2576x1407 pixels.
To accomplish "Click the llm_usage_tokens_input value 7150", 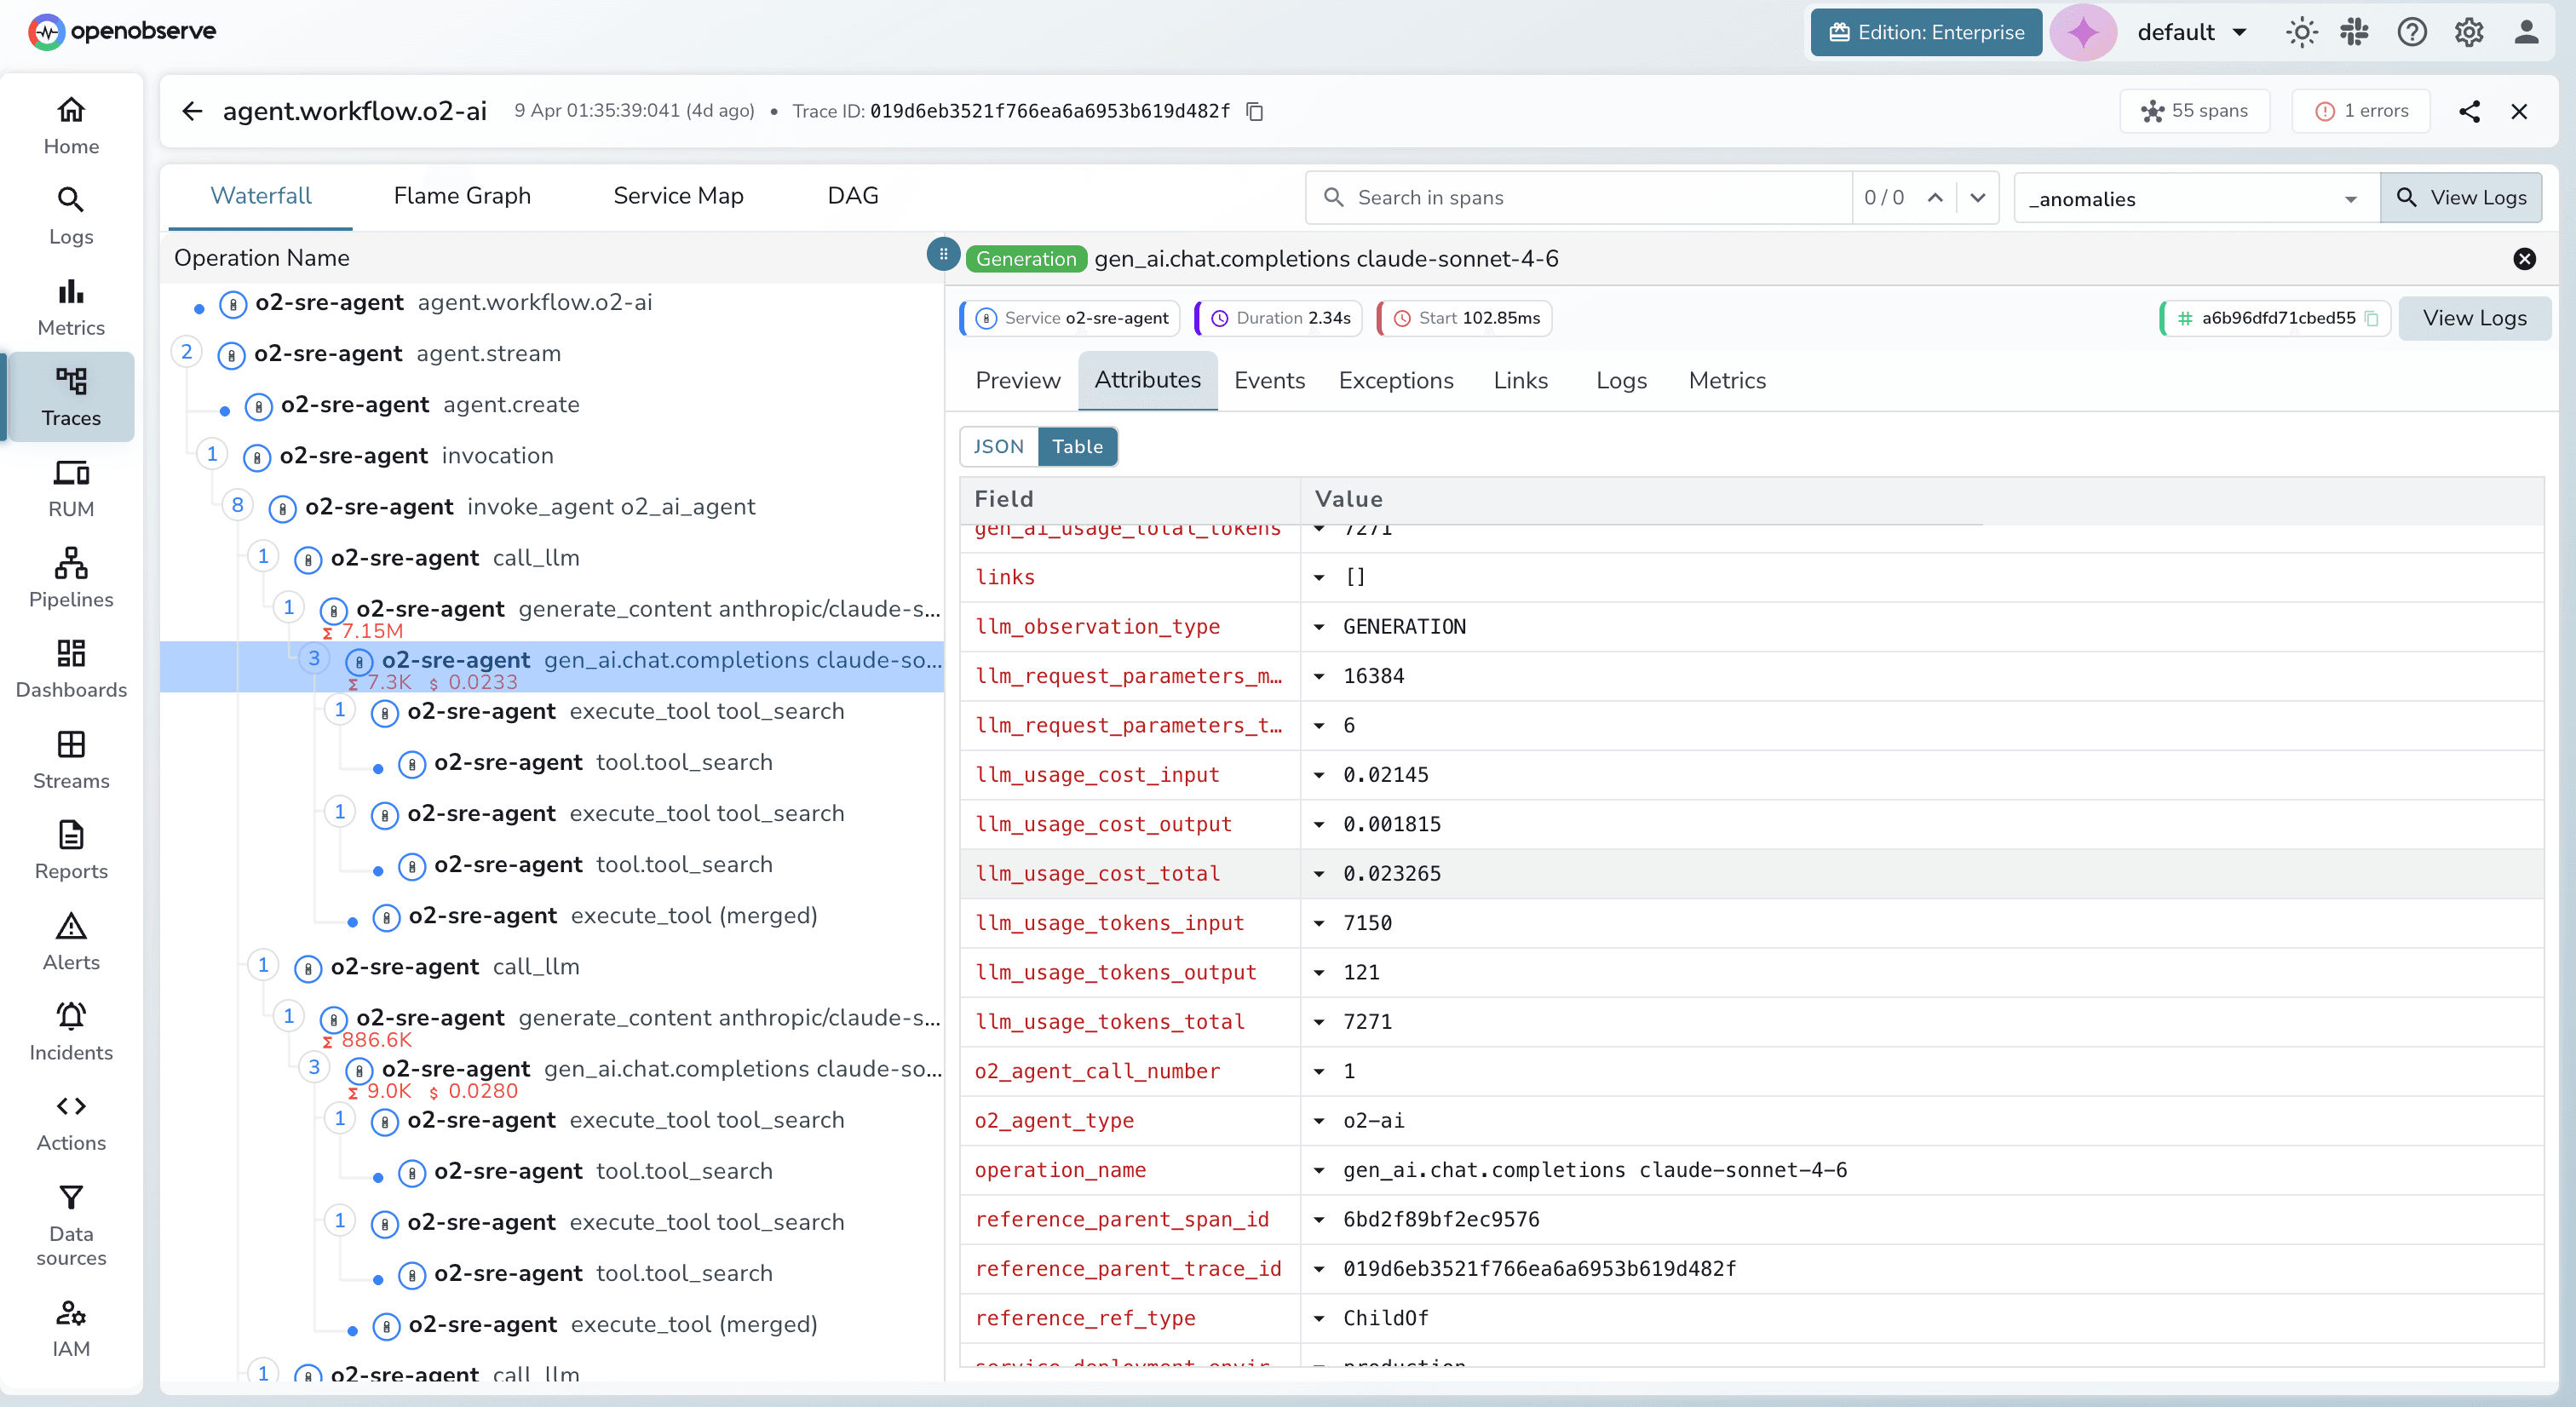I will click(1367, 923).
